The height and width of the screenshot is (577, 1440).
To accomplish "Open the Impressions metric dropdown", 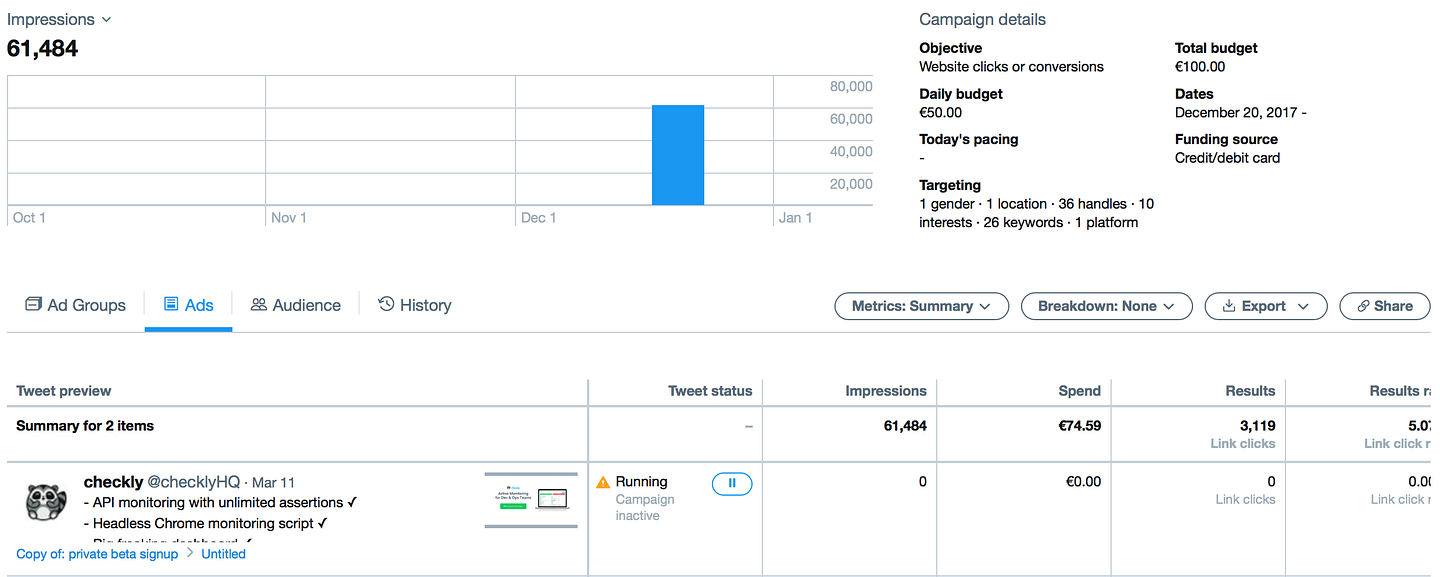I will [x=59, y=19].
